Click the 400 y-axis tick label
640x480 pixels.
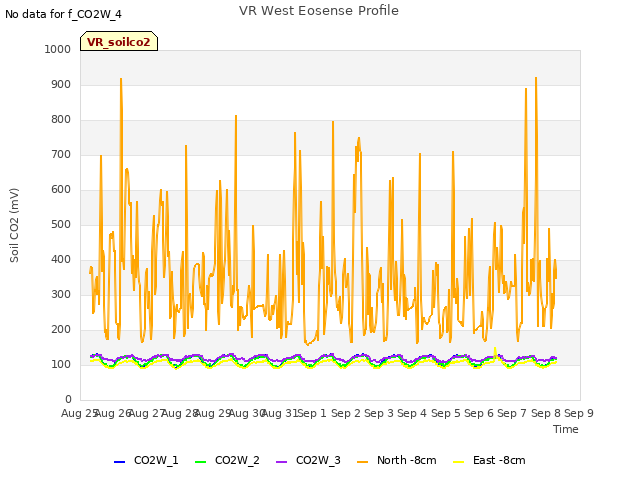tap(61, 260)
